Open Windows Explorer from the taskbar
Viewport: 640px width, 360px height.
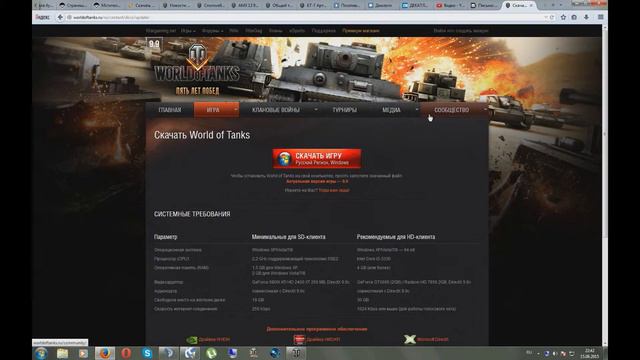click(x=62, y=353)
